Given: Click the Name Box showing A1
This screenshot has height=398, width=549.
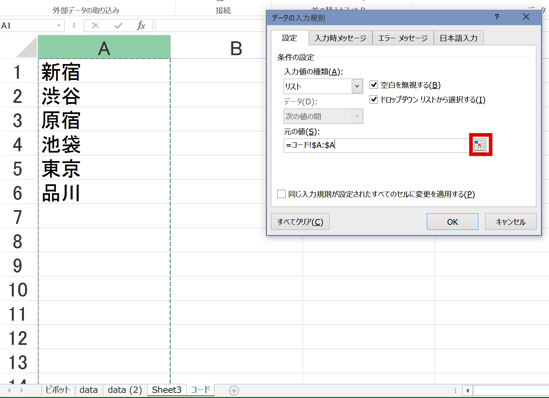Looking at the screenshot, I should click(27, 26).
